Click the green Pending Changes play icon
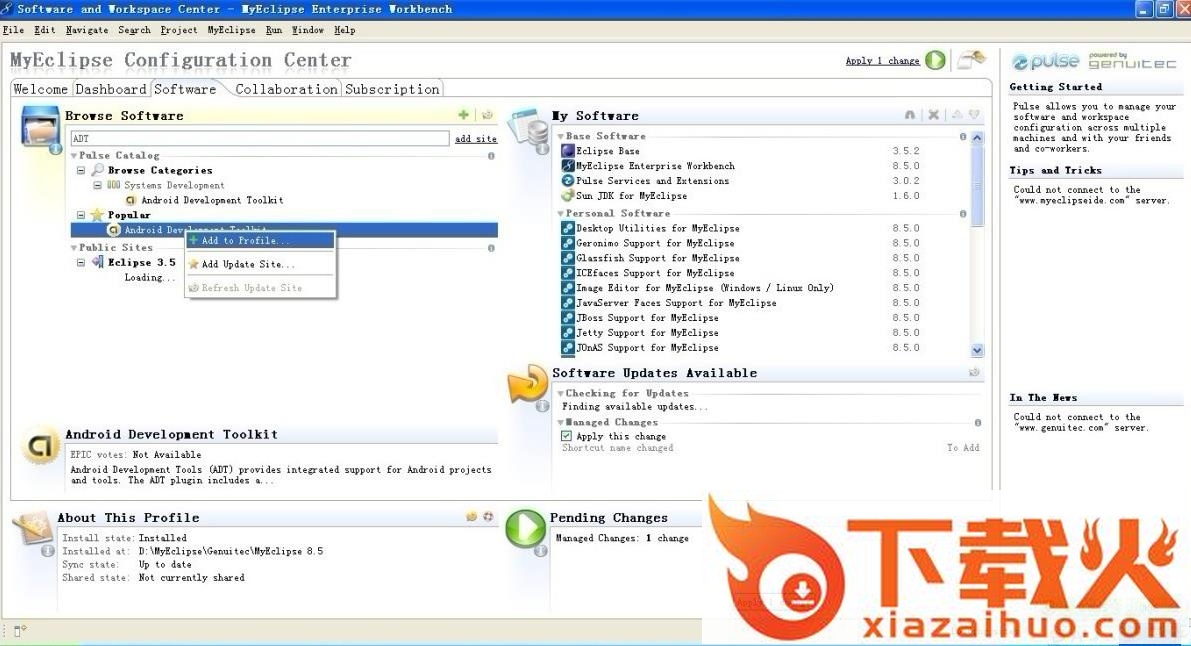This screenshot has height=646, width=1191. 526,528
